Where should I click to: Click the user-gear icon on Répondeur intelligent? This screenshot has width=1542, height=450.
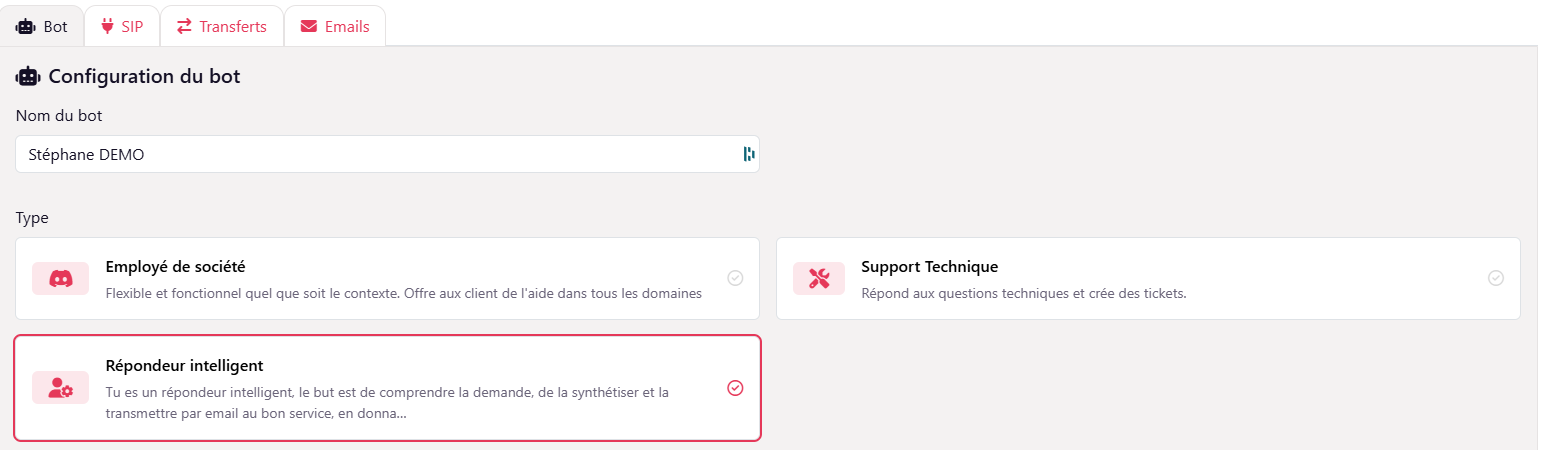pyautogui.click(x=60, y=388)
